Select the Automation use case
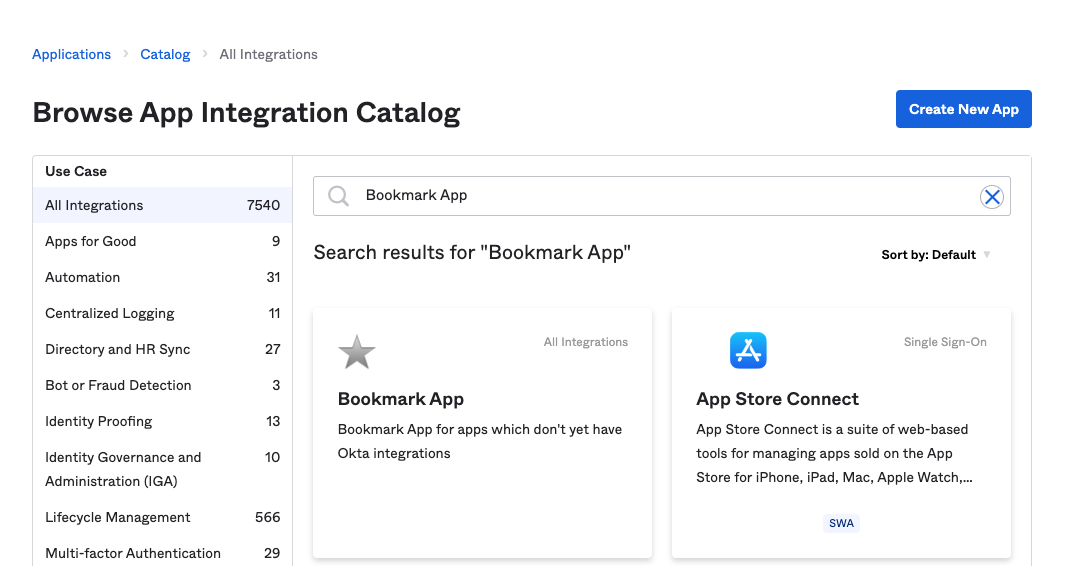Screen dimensions: 1069x566 [x=162, y=278]
